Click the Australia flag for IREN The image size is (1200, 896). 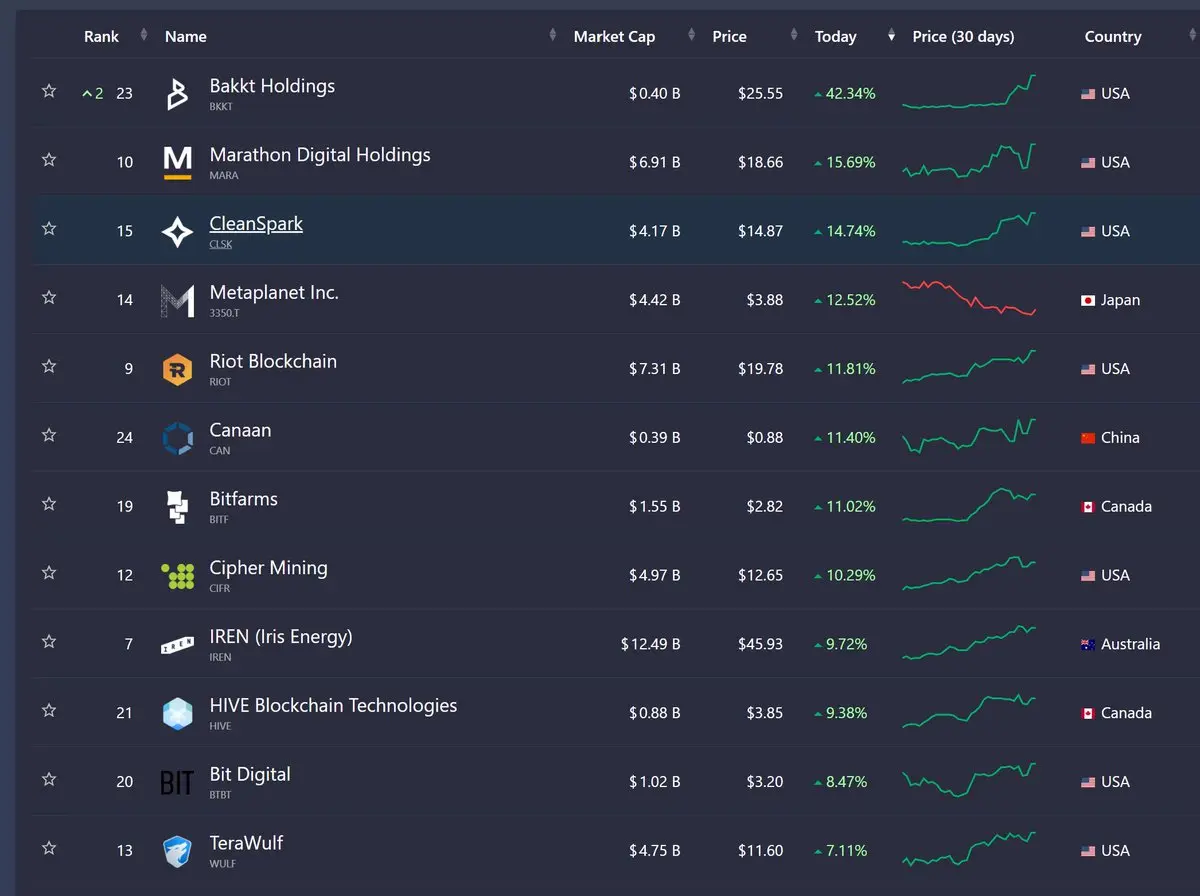[1088, 645]
